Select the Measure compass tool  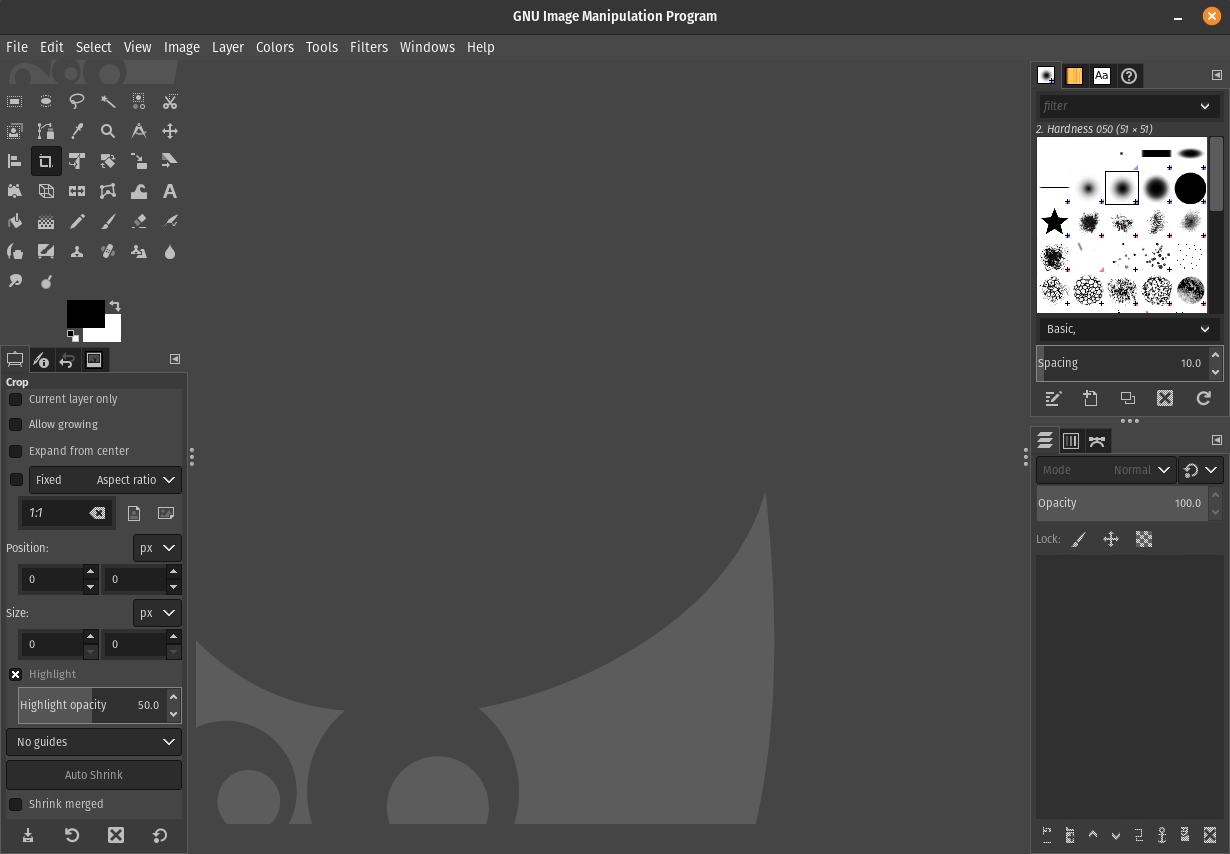tap(139, 131)
